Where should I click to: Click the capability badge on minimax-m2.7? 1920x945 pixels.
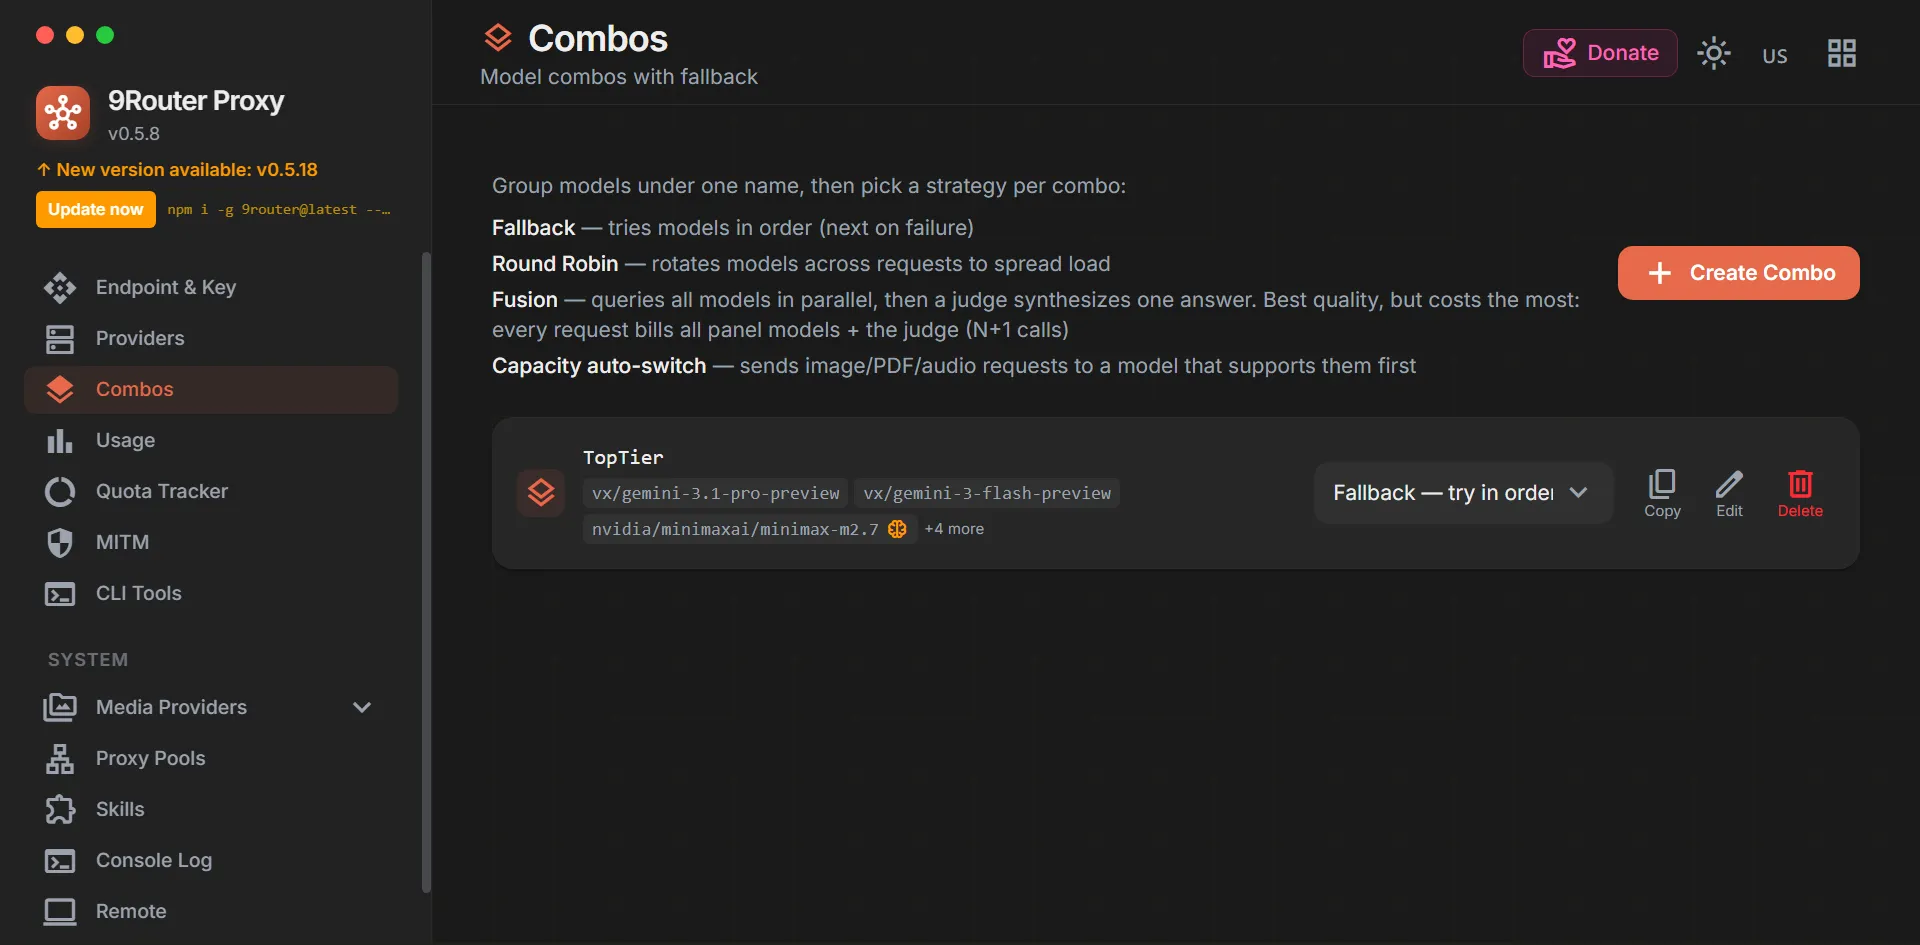tap(897, 529)
